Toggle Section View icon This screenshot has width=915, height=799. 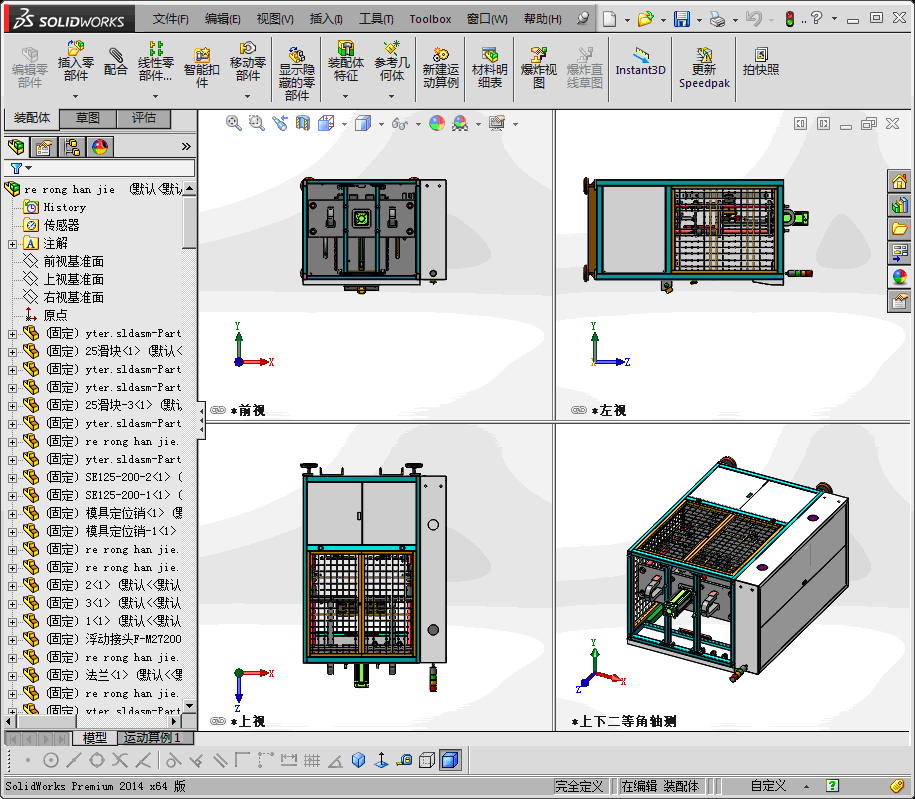pos(303,123)
